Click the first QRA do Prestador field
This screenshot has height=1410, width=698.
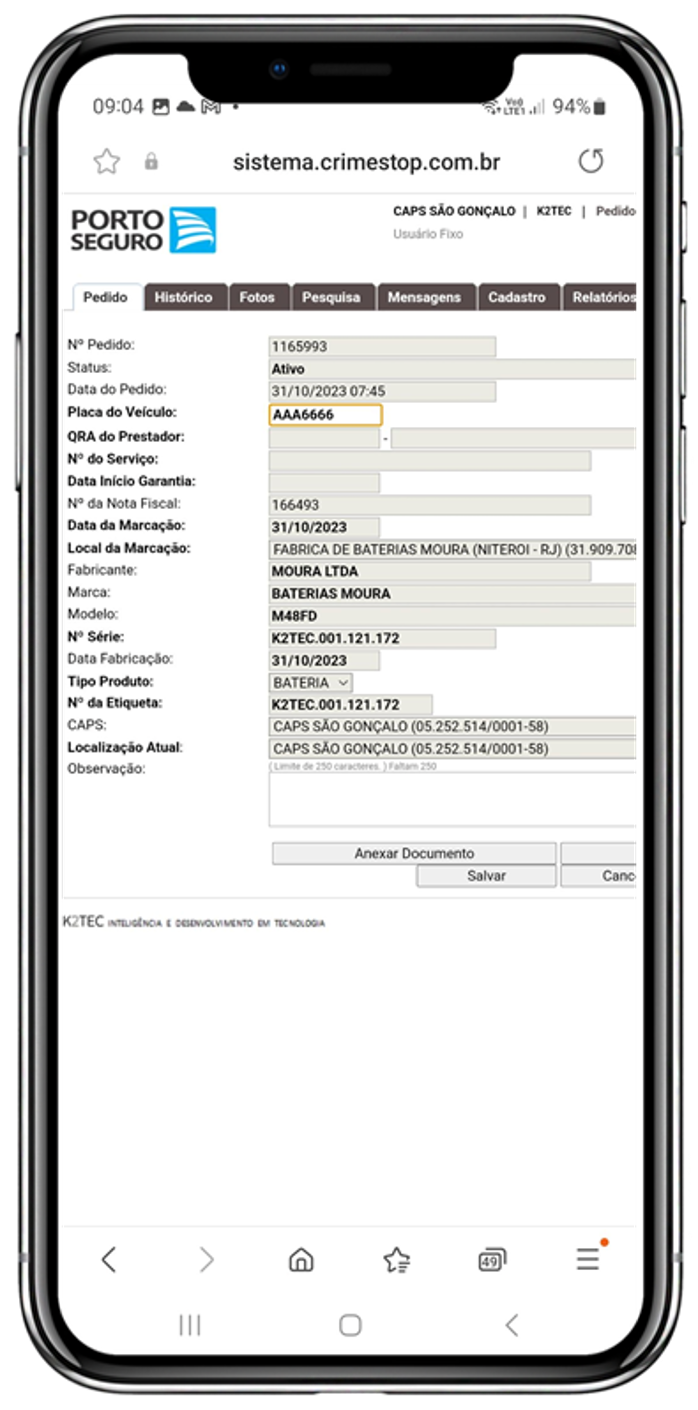(324, 438)
